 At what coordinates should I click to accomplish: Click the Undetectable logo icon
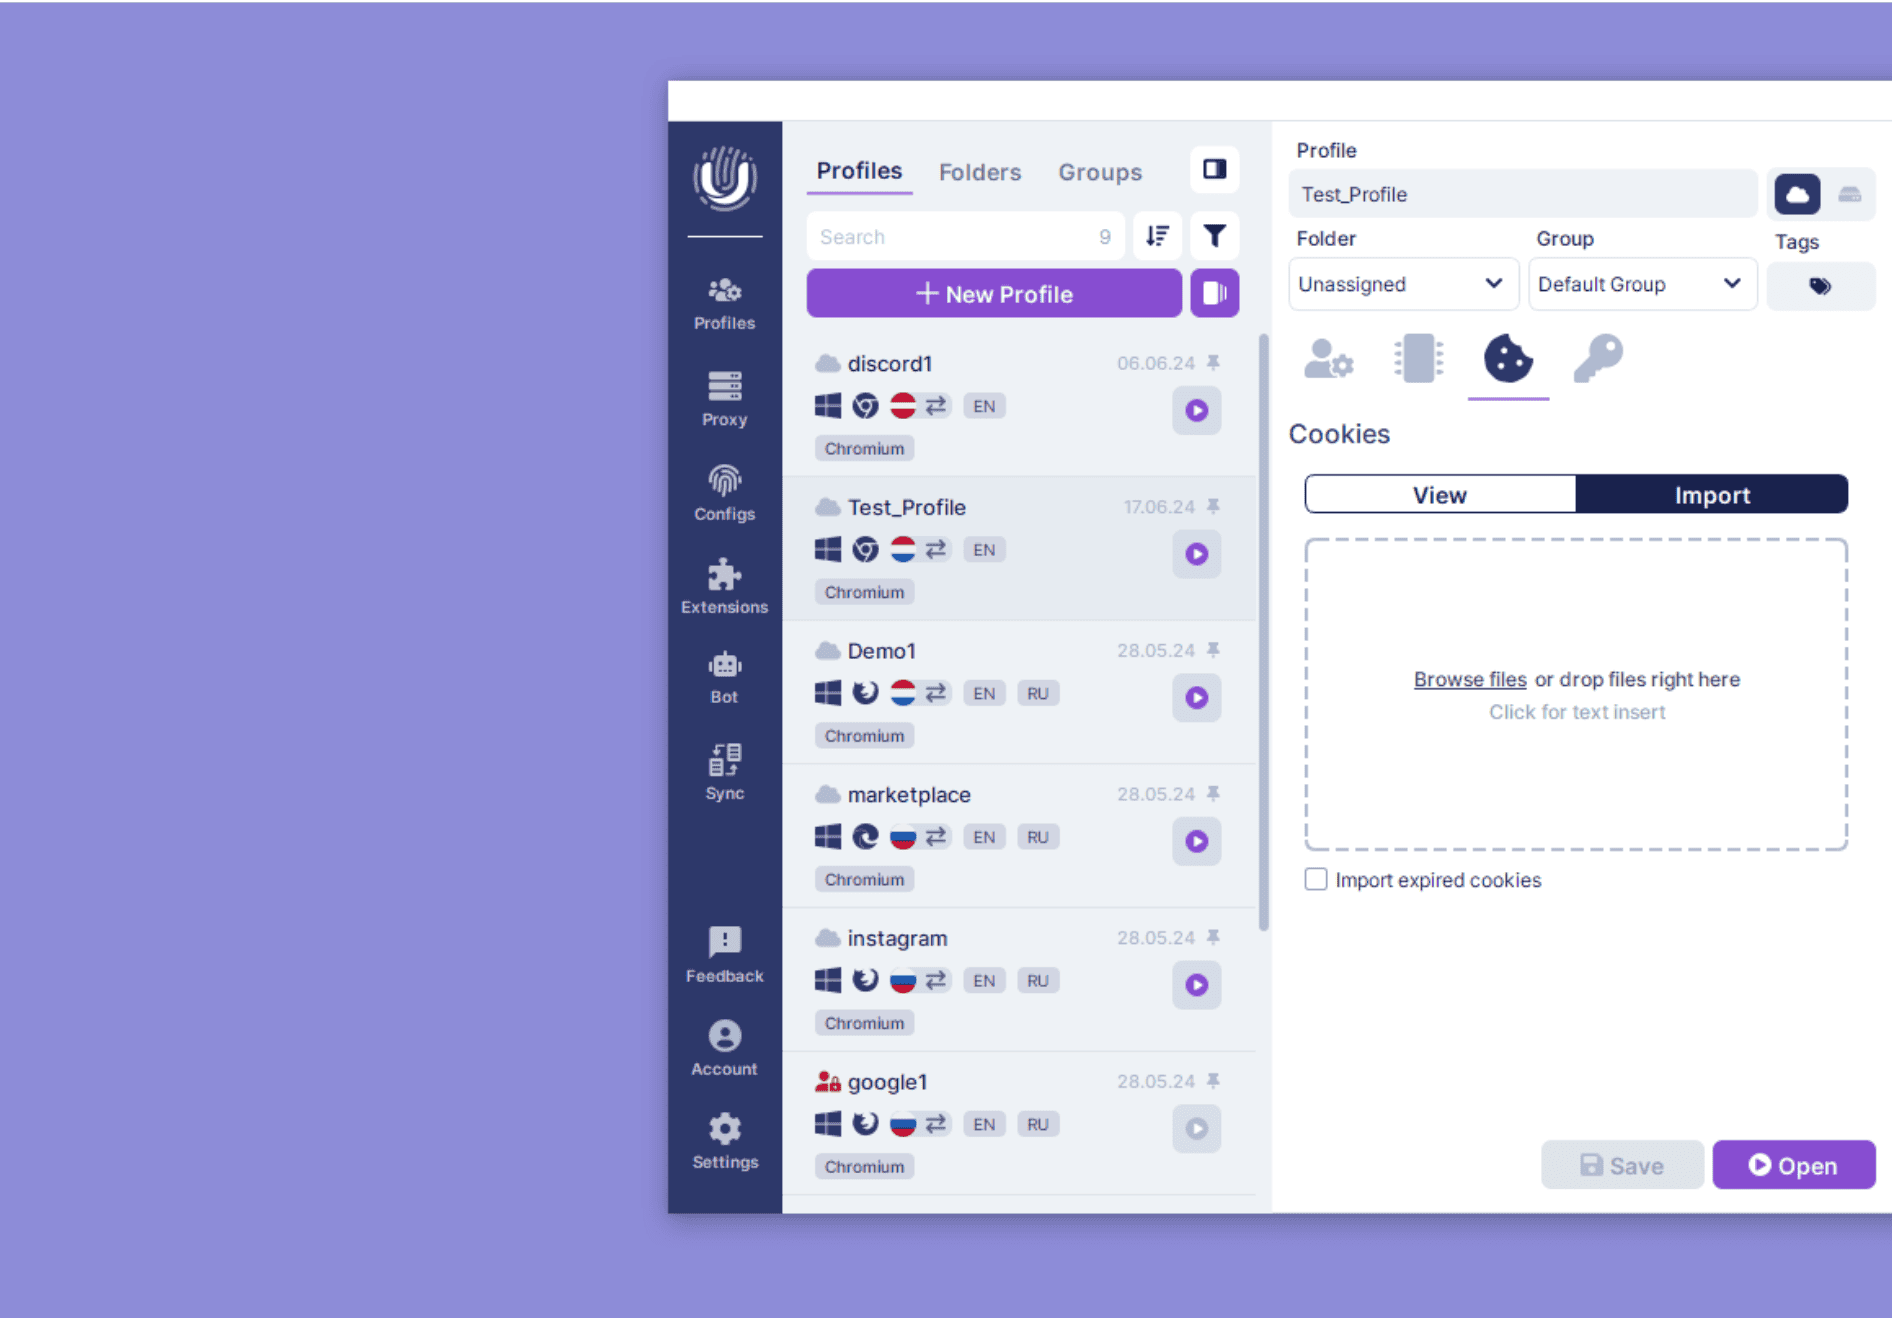(x=724, y=178)
